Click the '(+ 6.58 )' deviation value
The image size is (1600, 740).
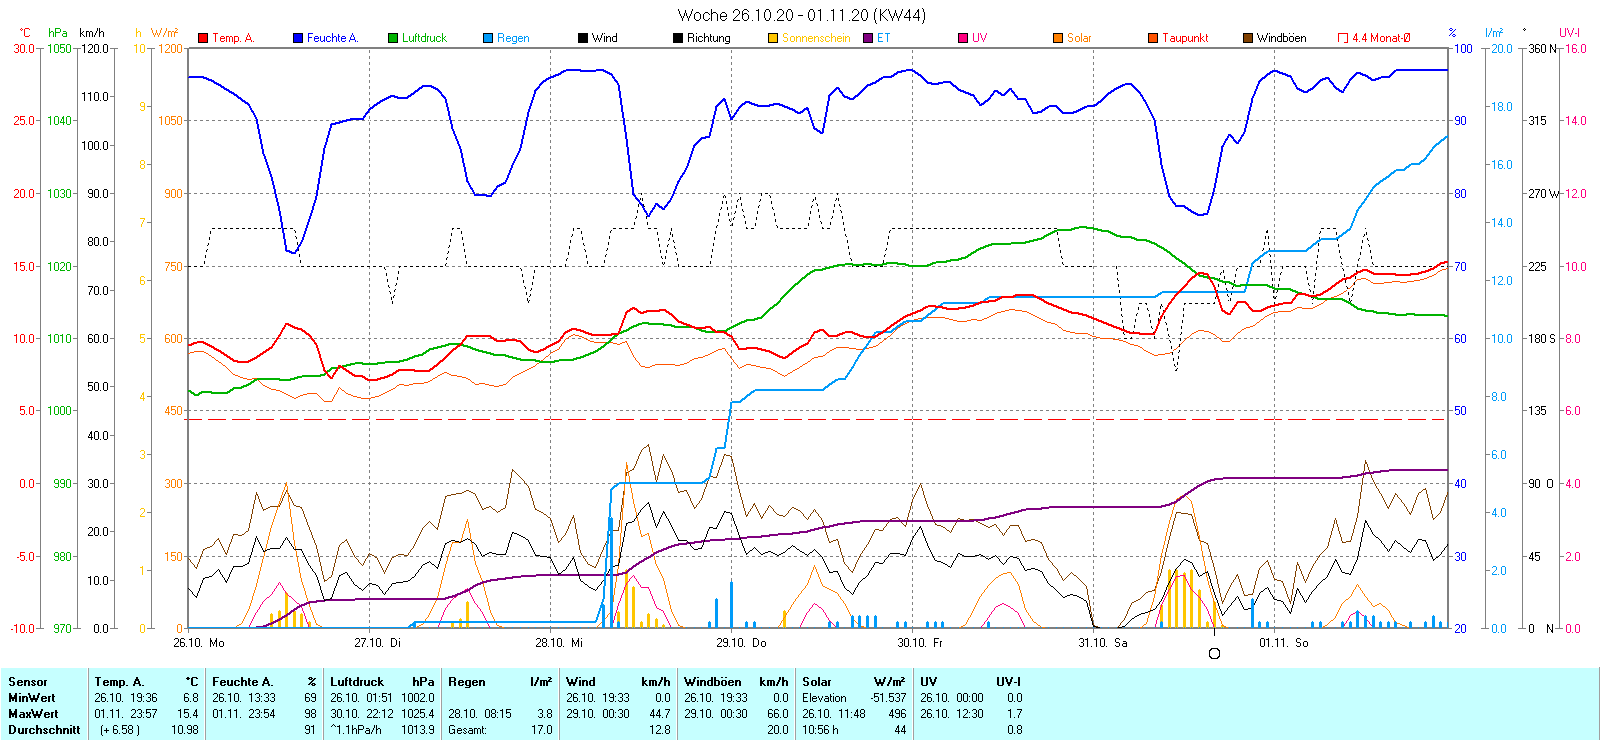120,730
